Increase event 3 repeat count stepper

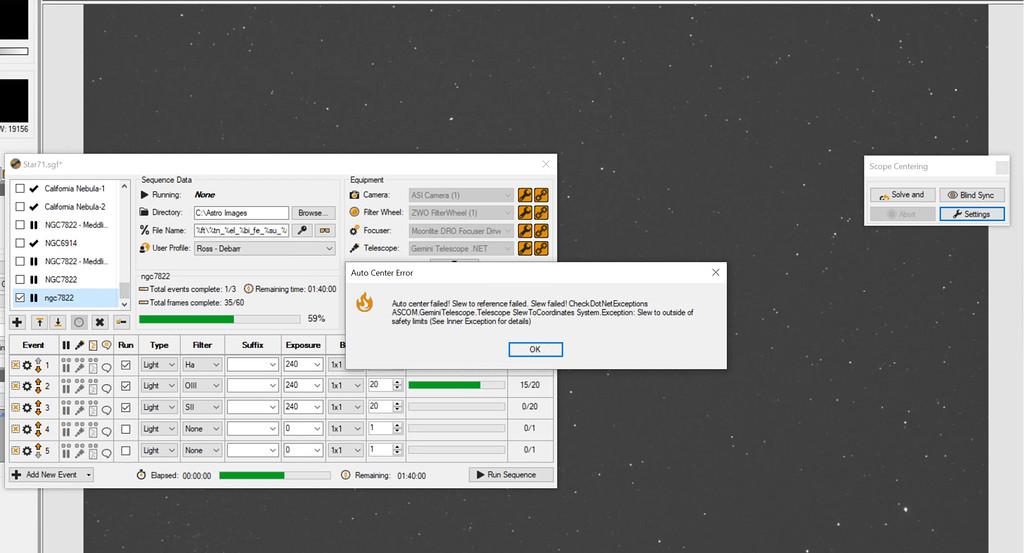[x=398, y=403]
